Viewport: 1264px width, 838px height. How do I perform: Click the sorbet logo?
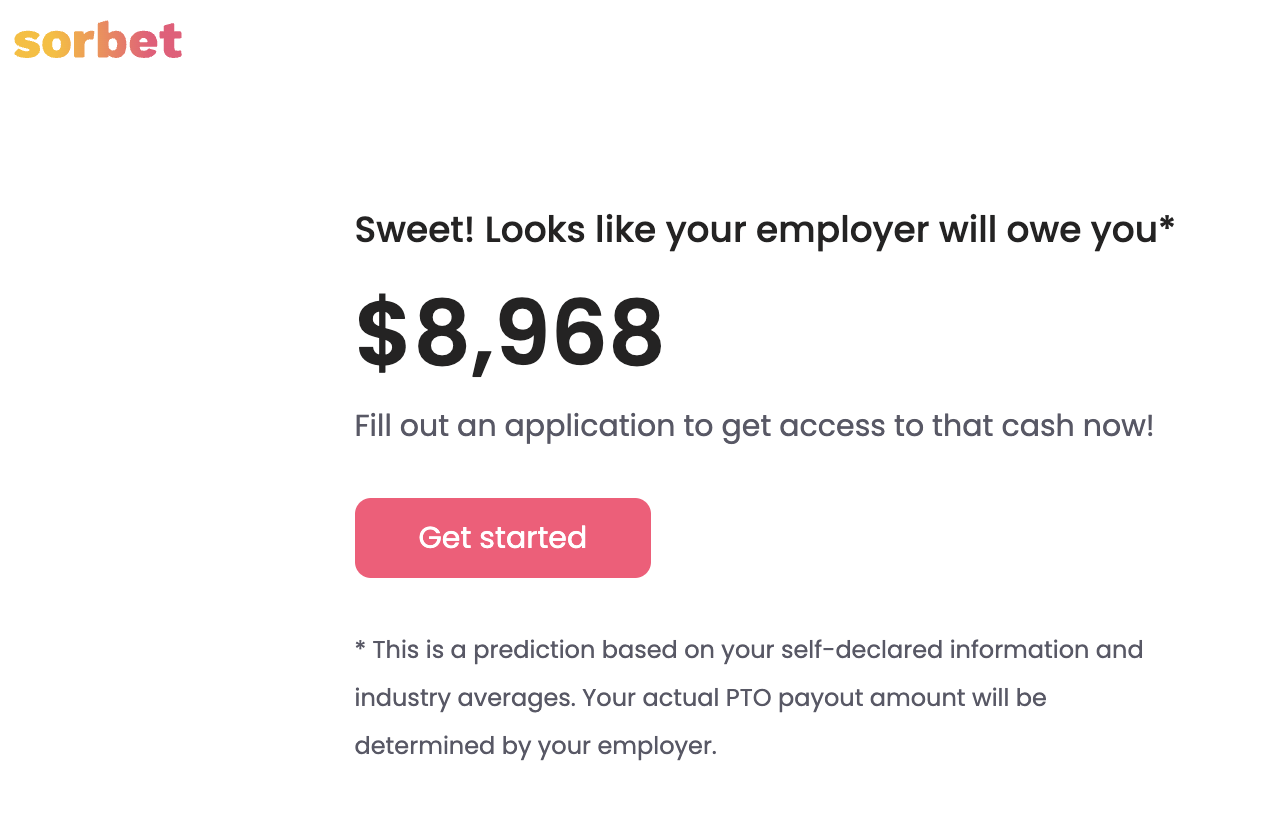click(x=98, y=41)
